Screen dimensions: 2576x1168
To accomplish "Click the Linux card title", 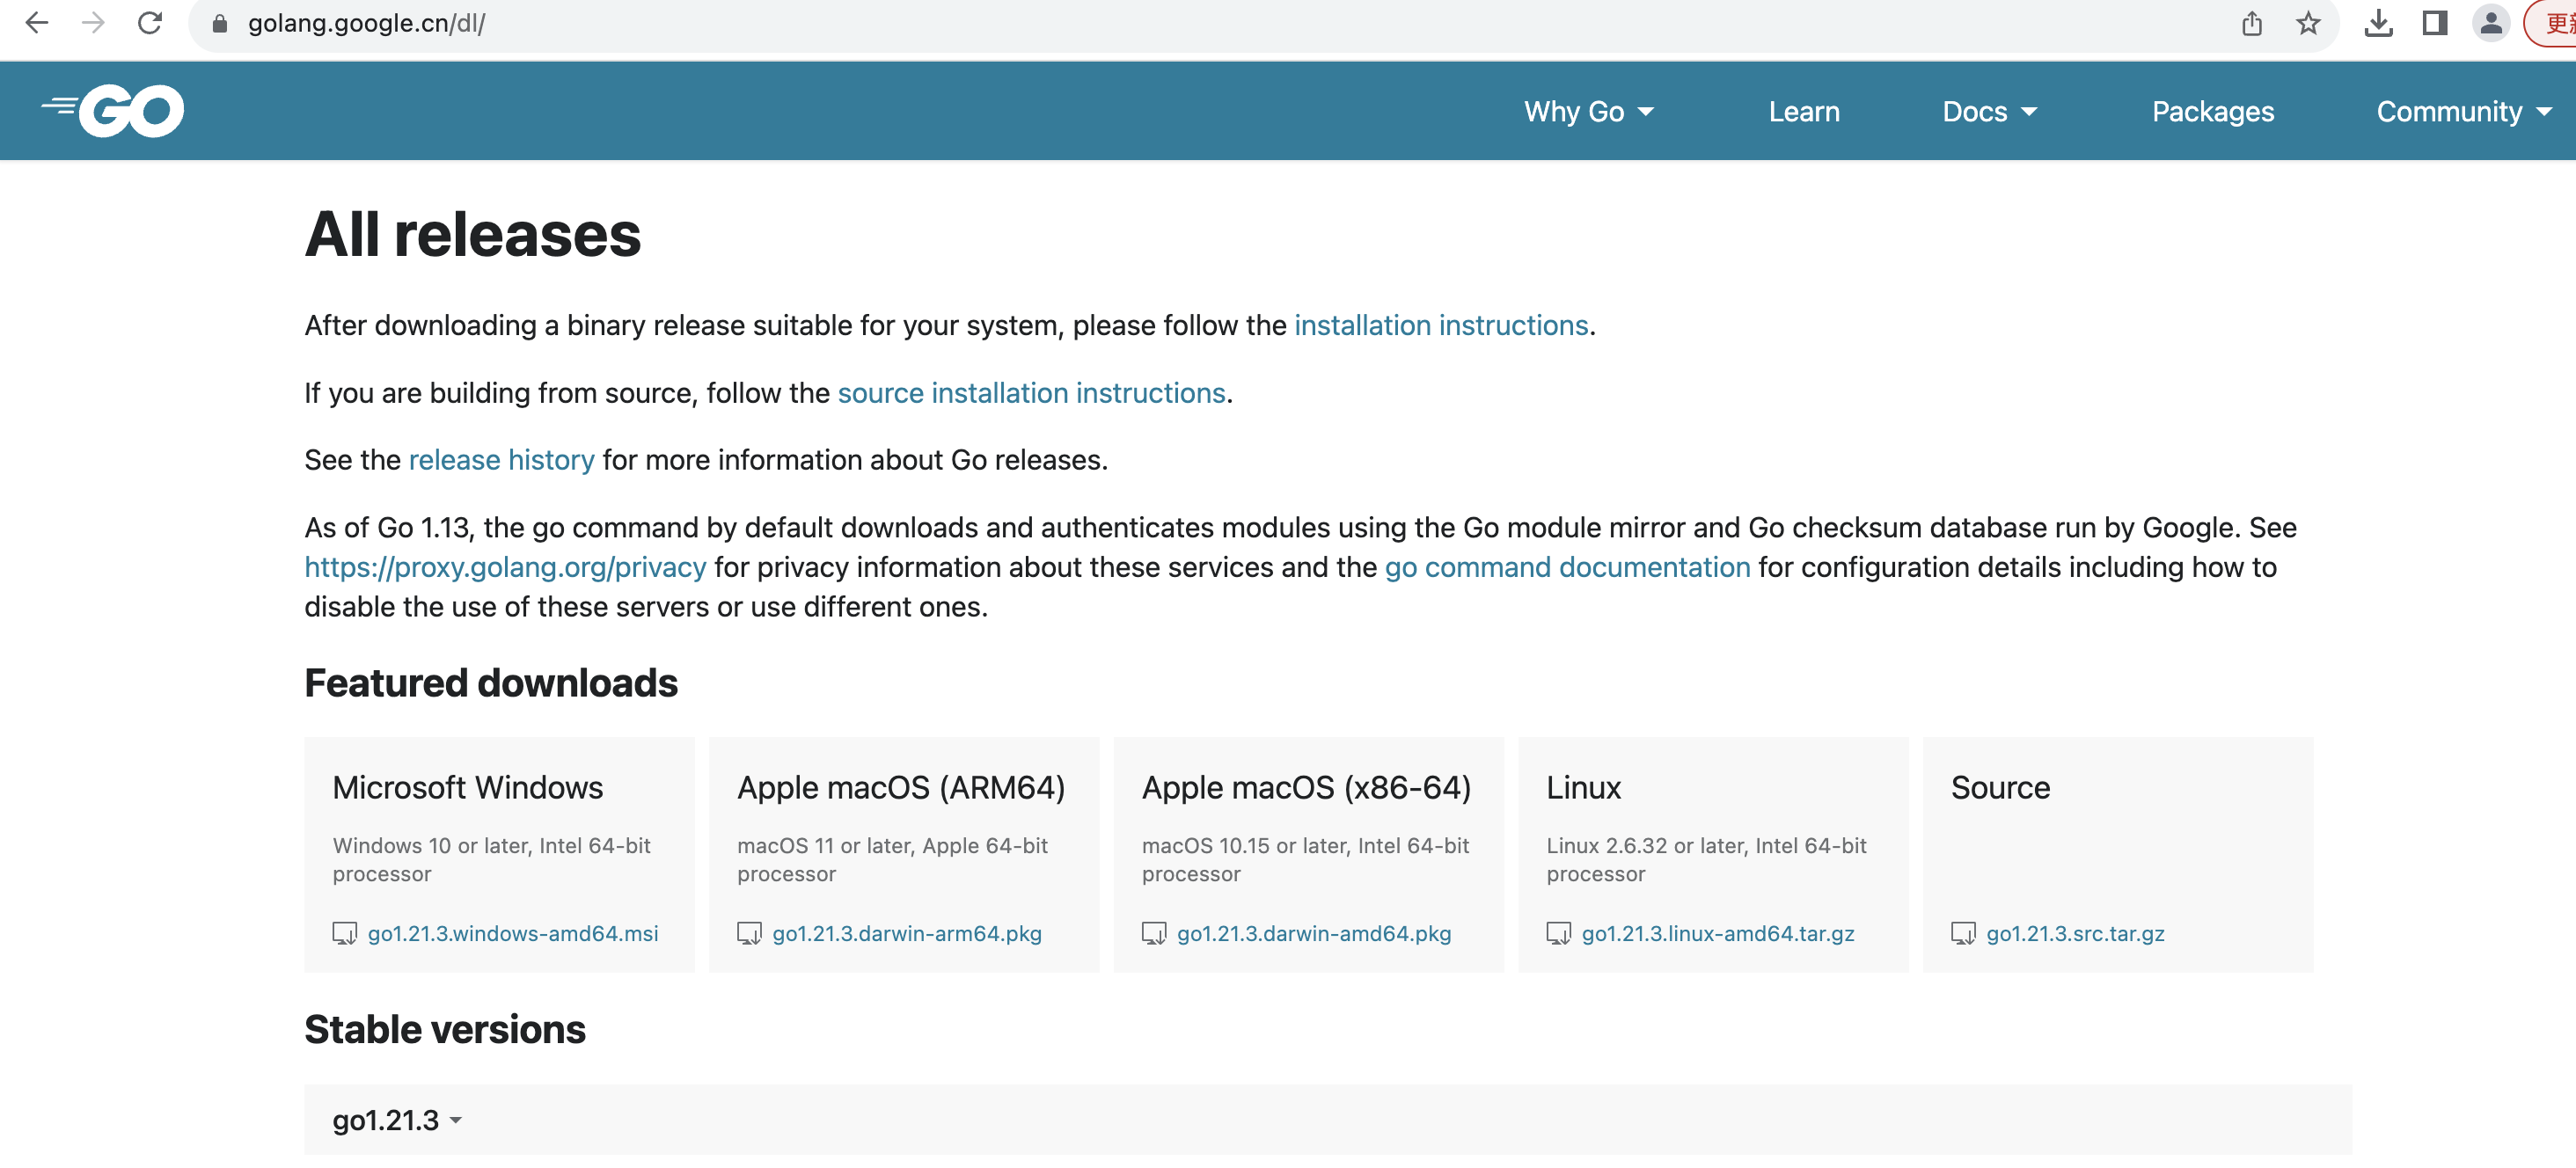I will coord(1583,788).
